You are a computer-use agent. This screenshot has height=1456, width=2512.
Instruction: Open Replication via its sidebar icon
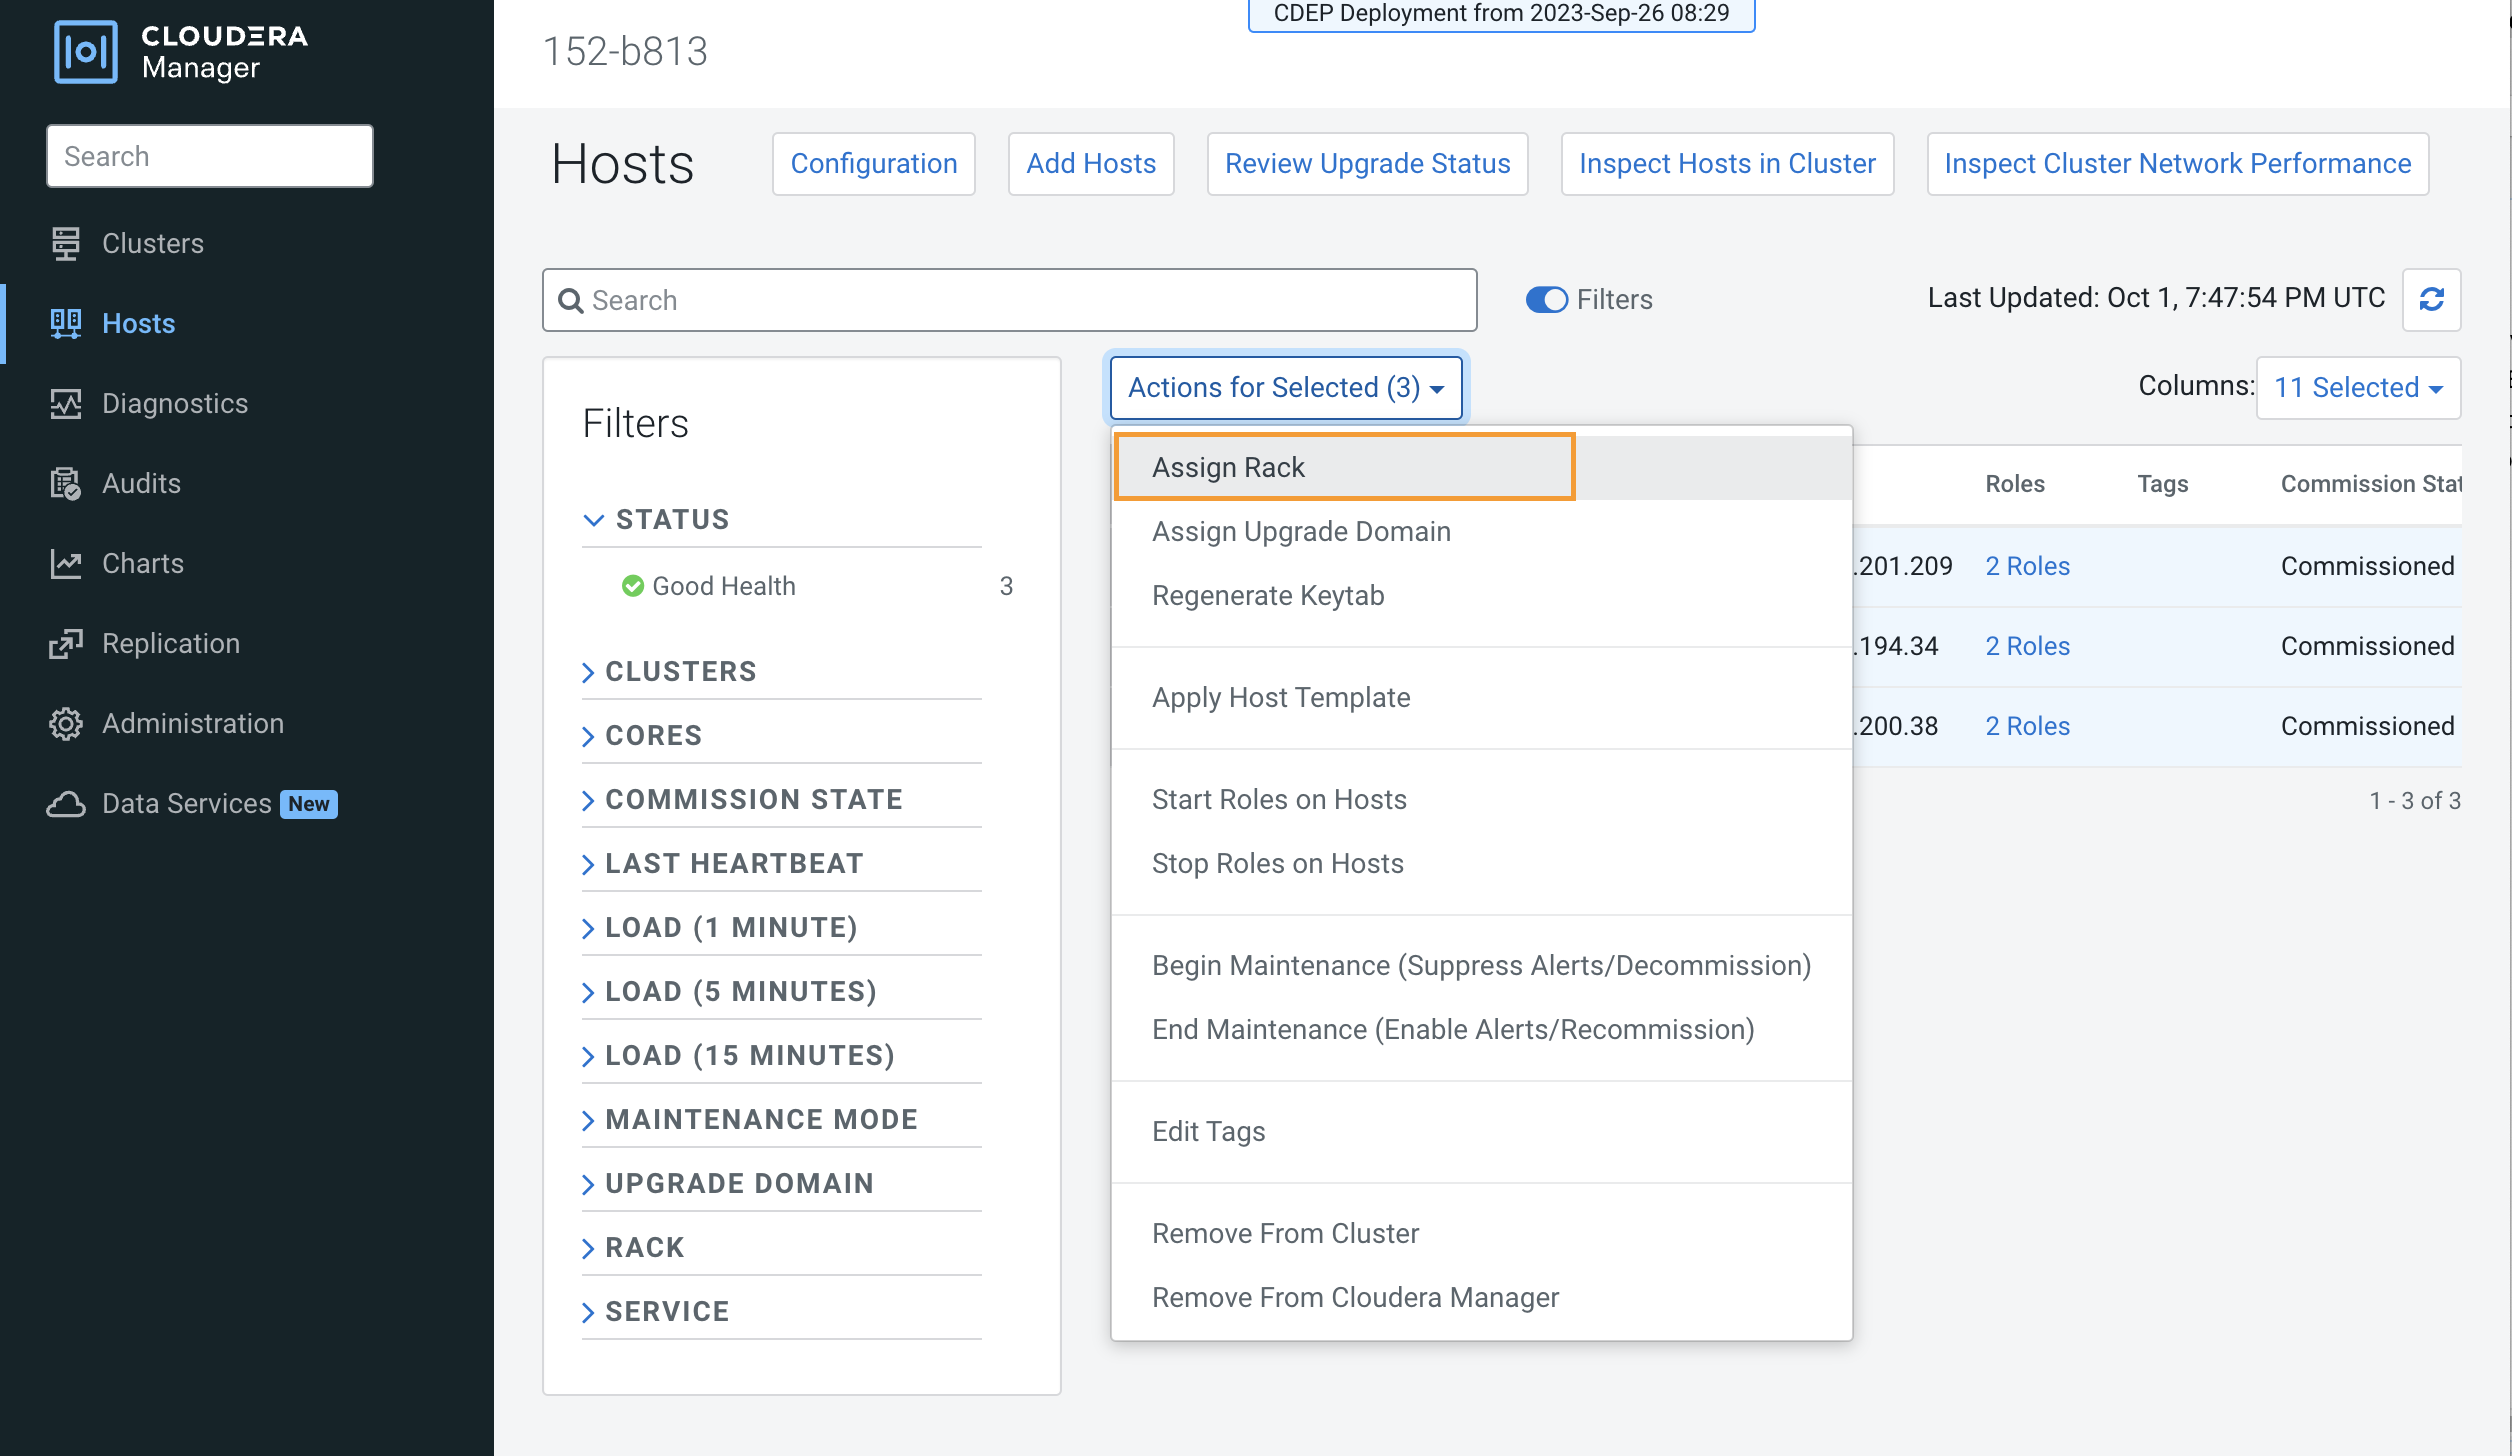click(66, 644)
